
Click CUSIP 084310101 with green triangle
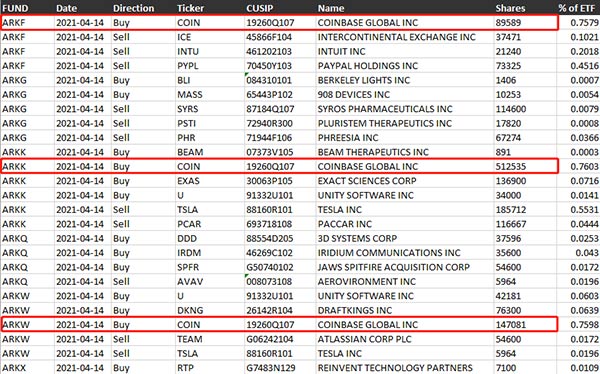[280, 80]
